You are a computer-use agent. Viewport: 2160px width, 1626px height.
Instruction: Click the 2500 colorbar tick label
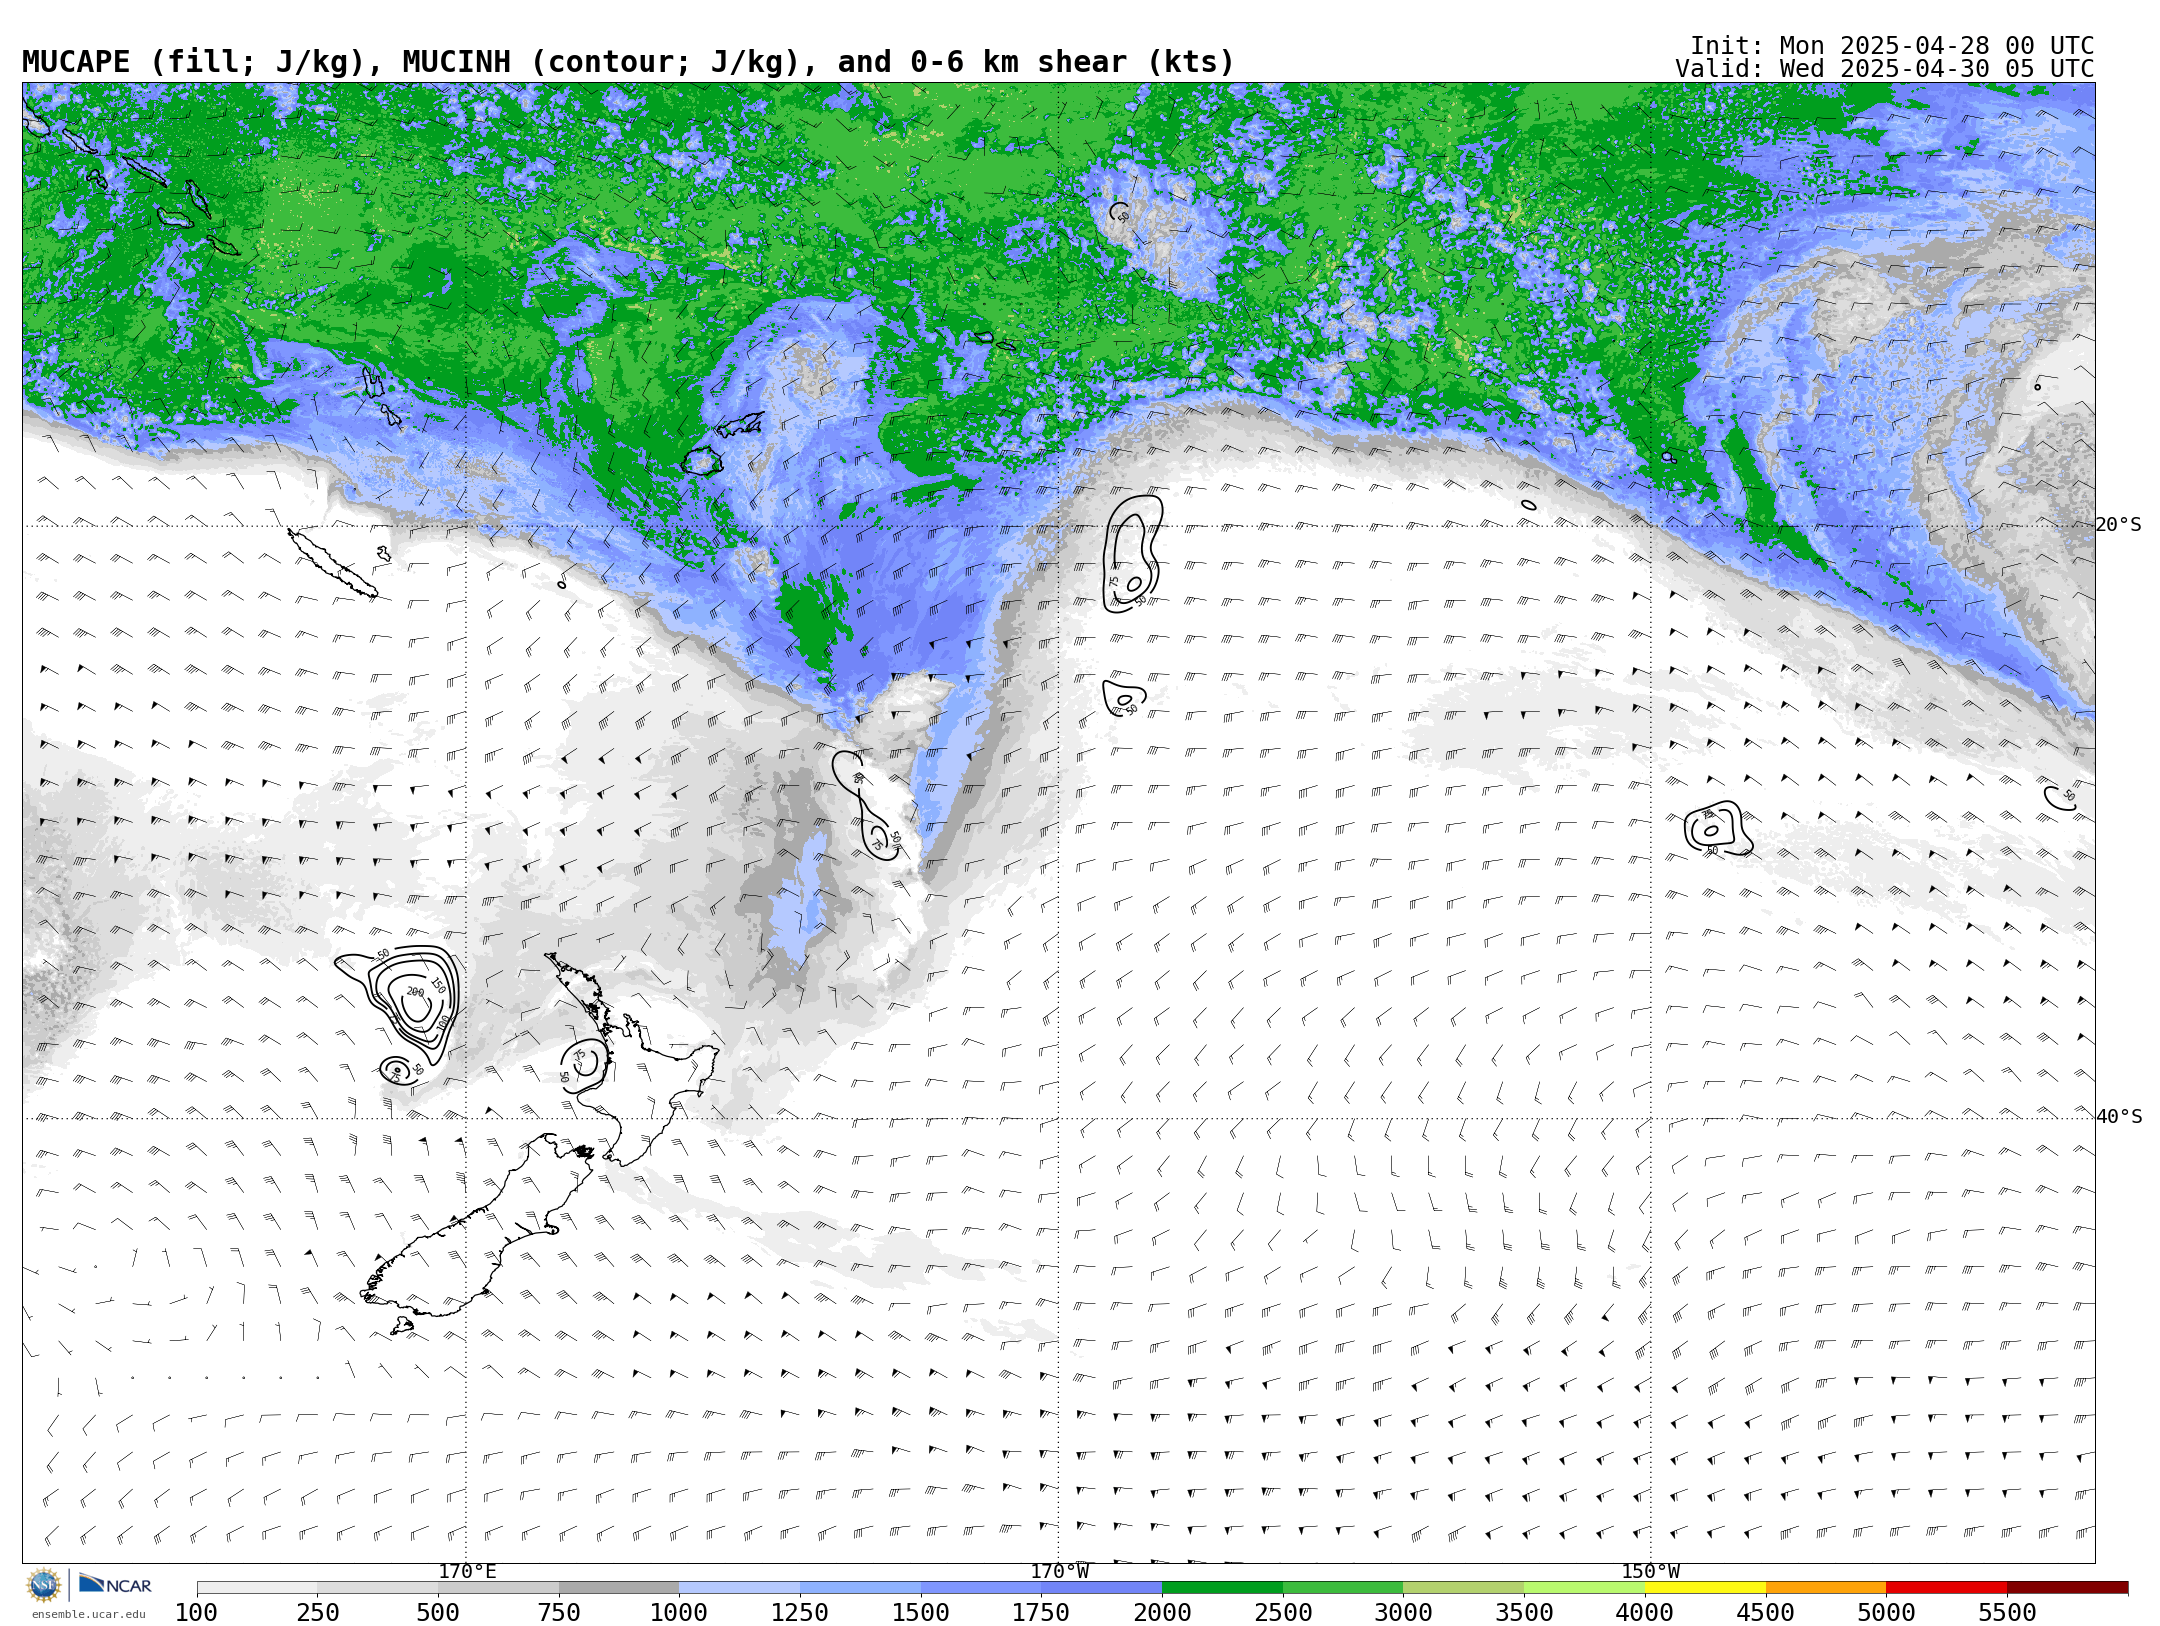[x=1283, y=1613]
